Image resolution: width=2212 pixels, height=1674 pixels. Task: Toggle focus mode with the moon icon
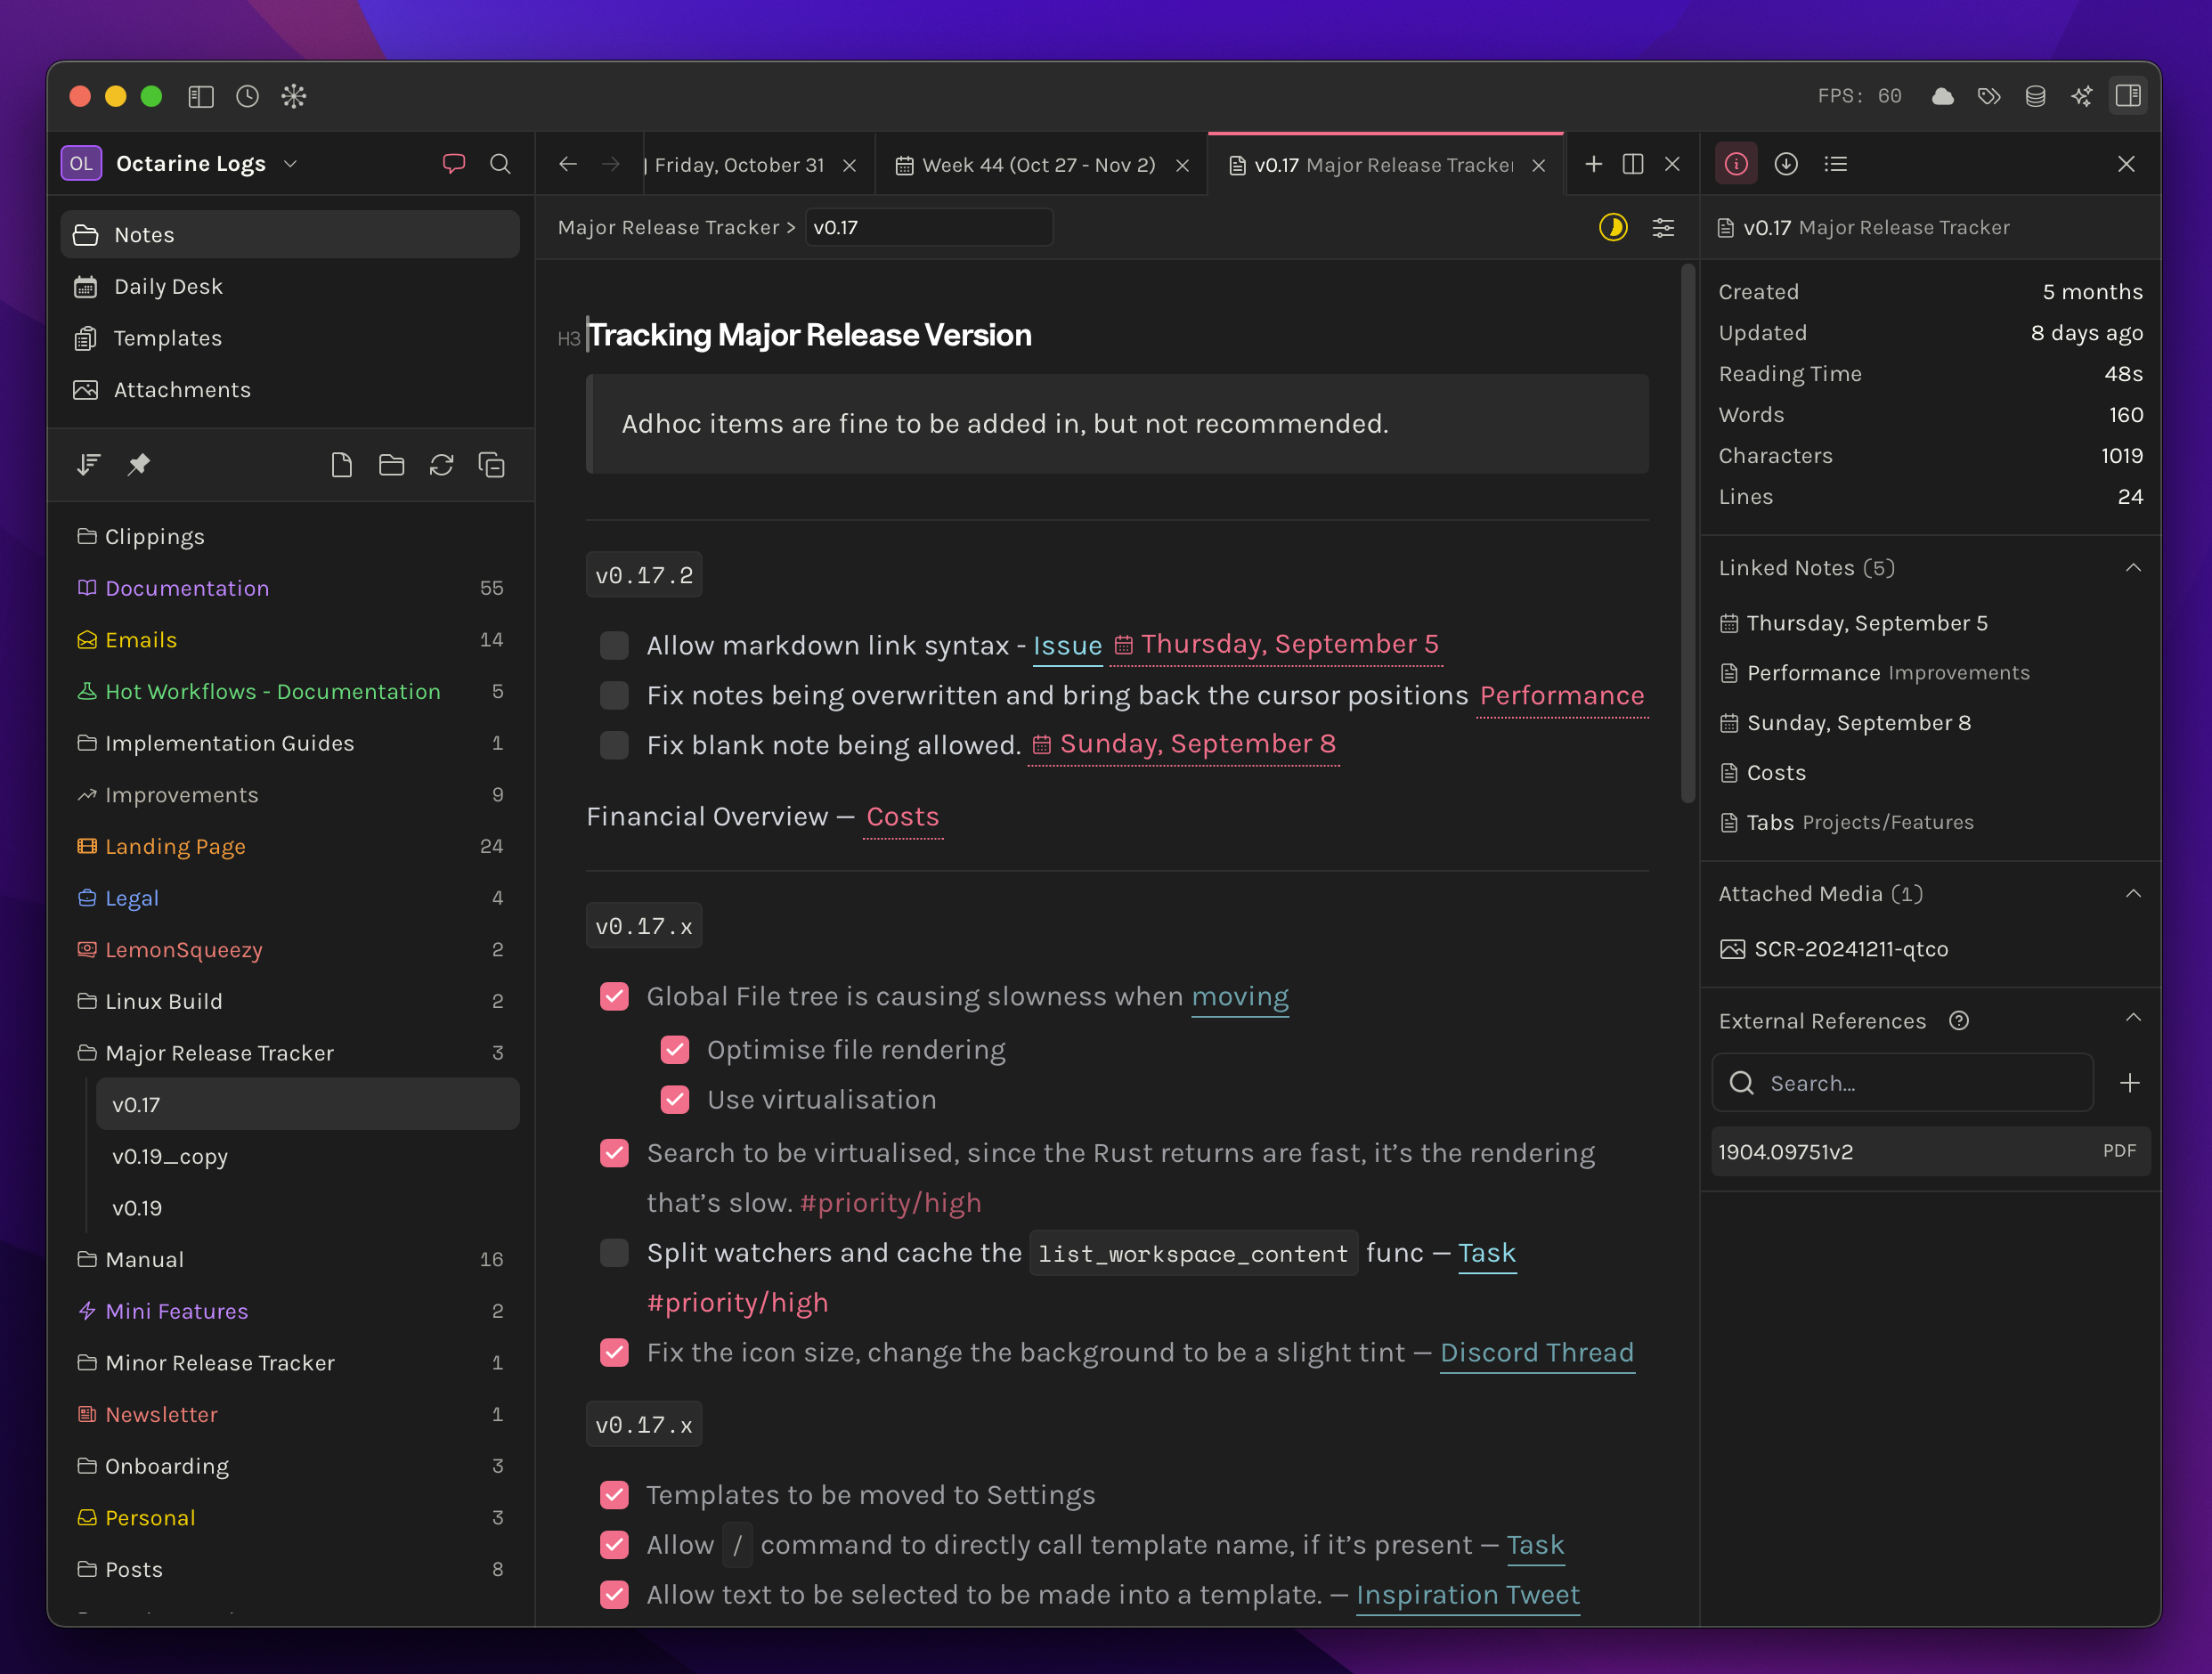[1613, 228]
